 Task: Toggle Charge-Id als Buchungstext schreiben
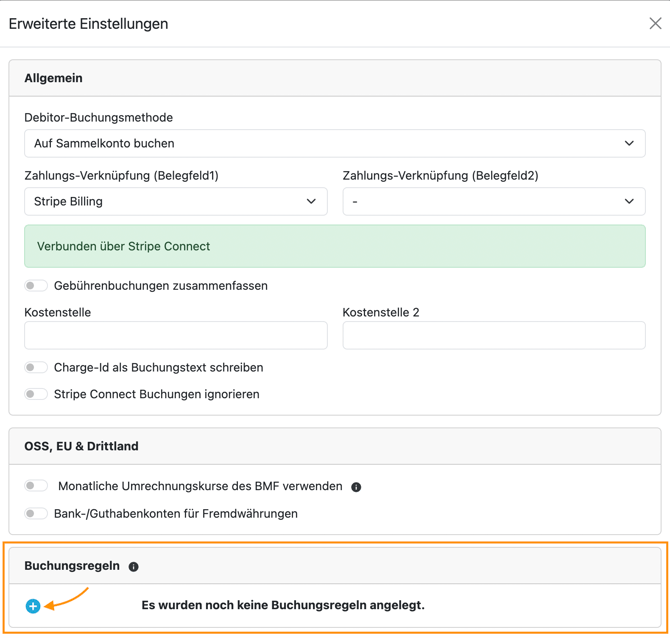(x=36, y=368)
